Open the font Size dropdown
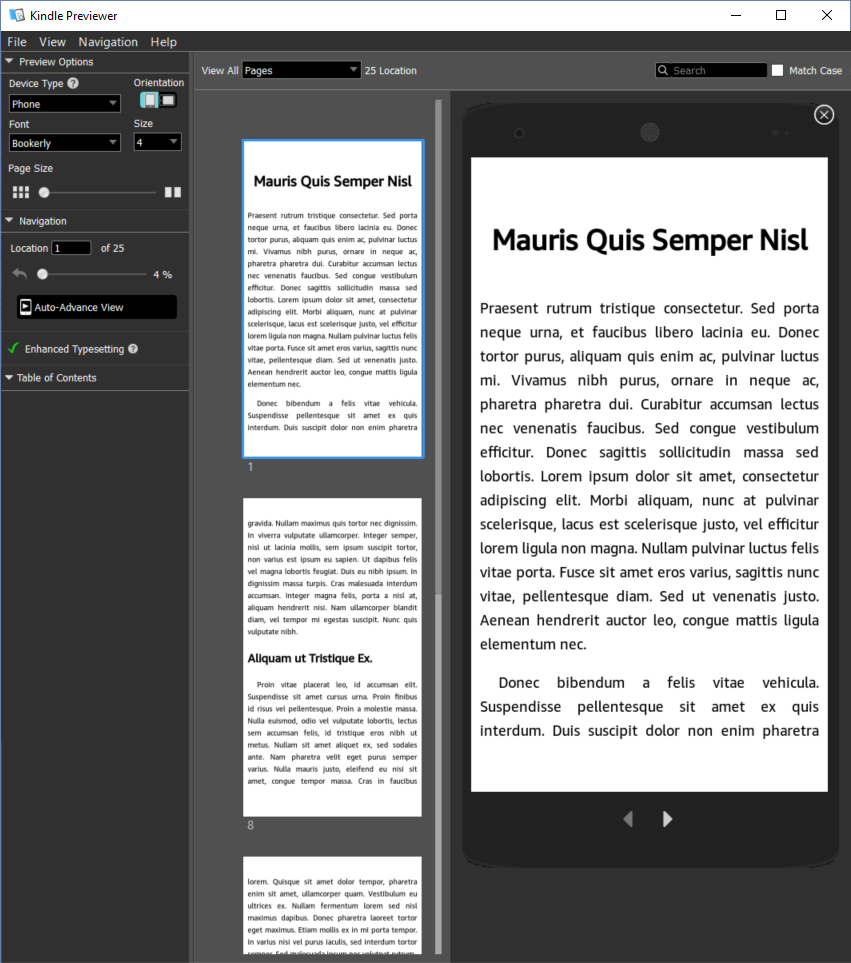The image size is (851, 963). (158, 143)
